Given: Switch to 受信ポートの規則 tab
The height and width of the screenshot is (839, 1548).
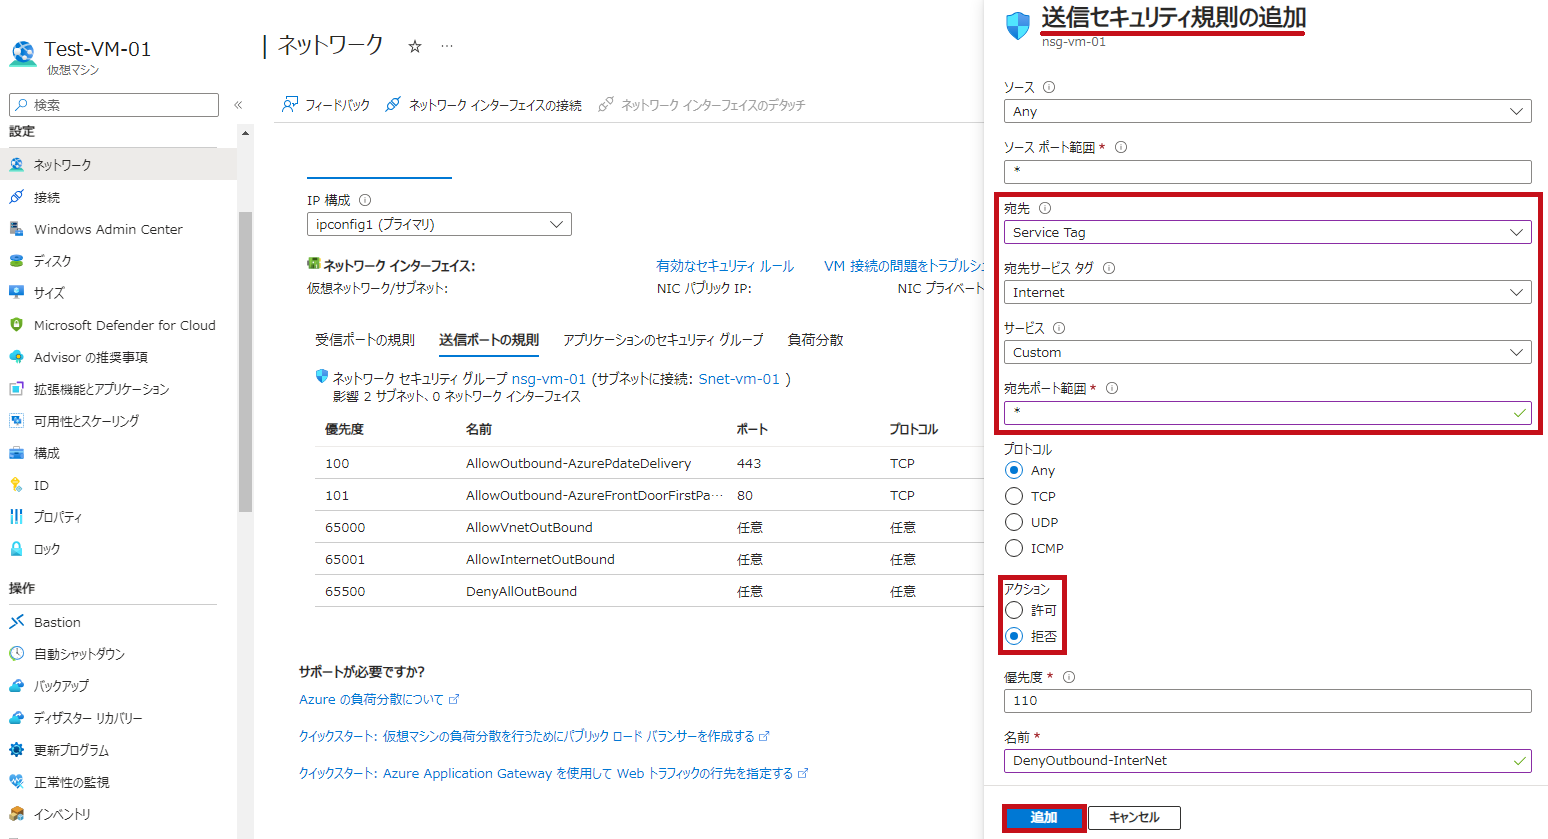Looking at the screenshot, I should point(365,340).
